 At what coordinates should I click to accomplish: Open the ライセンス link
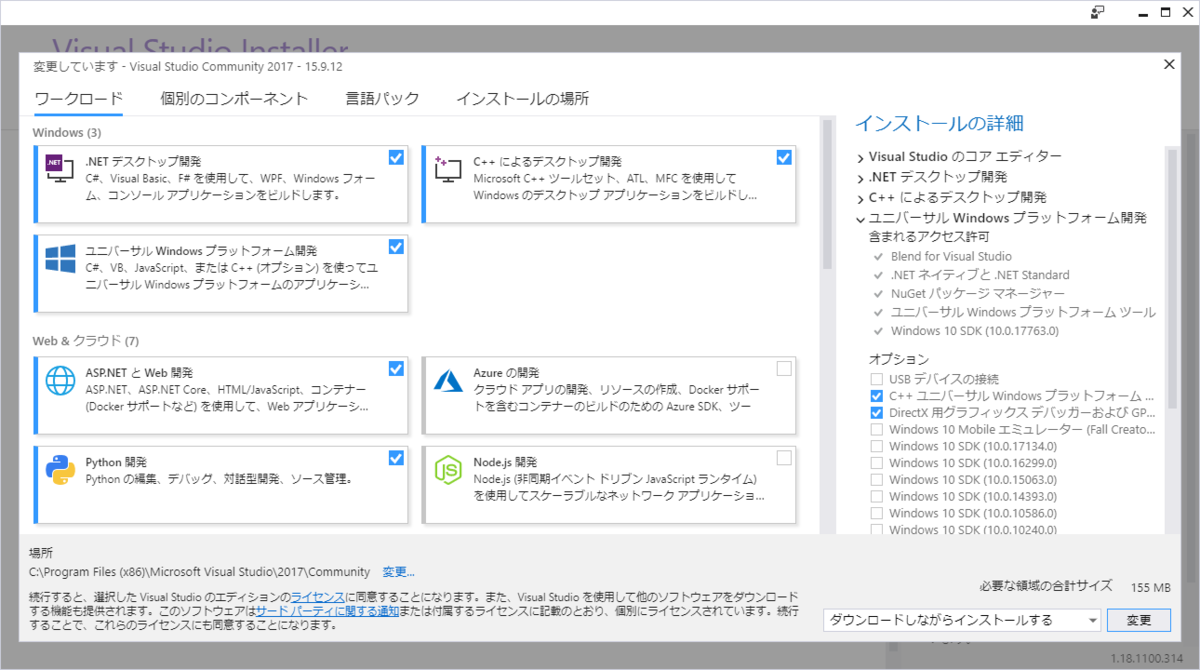(316, 596)
